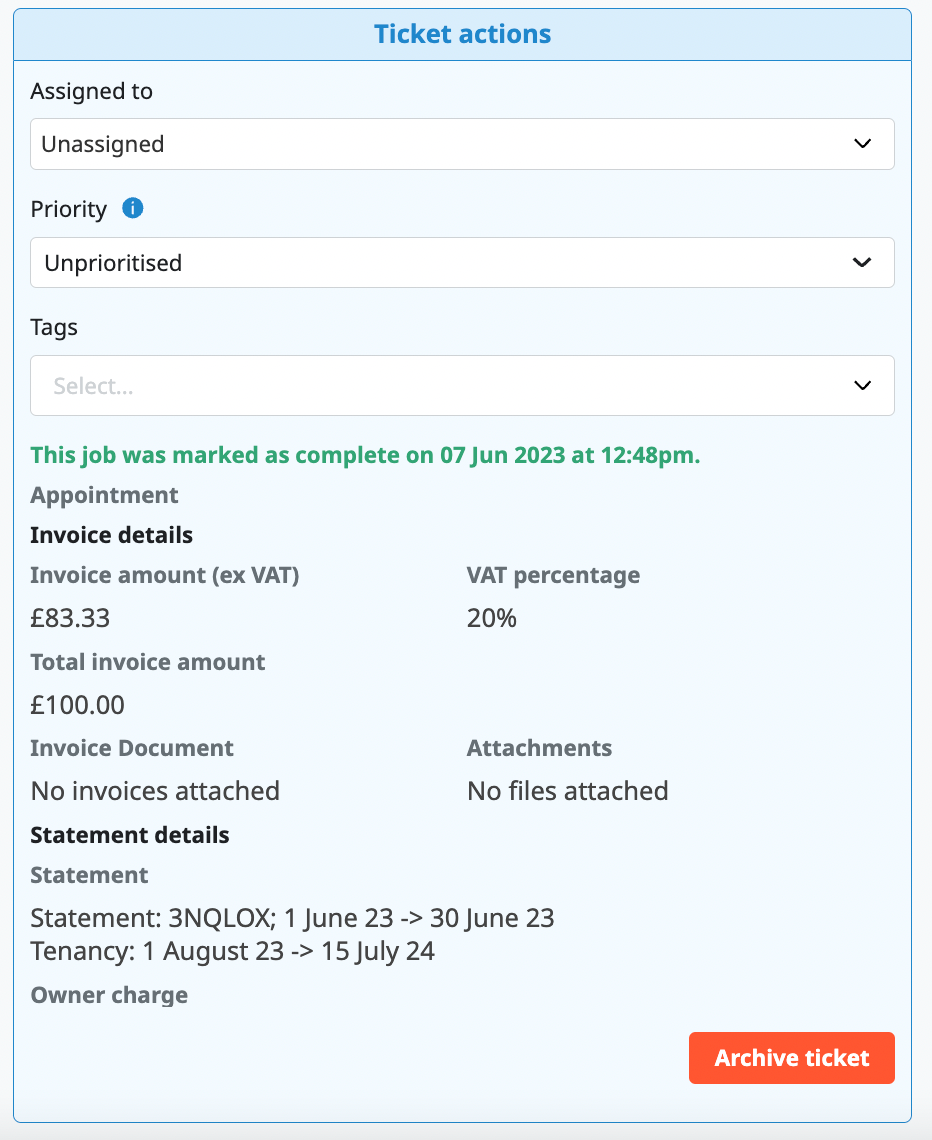This screenshot has height=1140, width=932.
Task: Click the Statement 3NQLOX date line
Action: pyautogui.click(x=292, y=918)
